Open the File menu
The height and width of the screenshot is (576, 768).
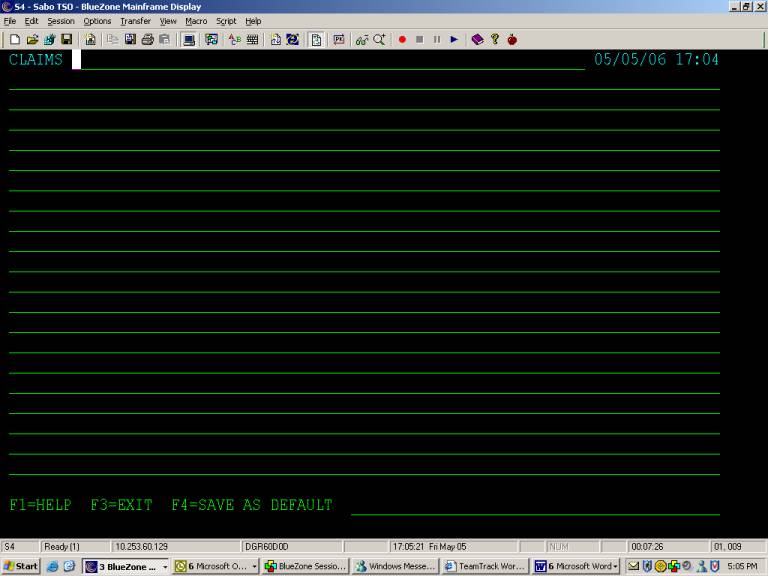(10, 21)
